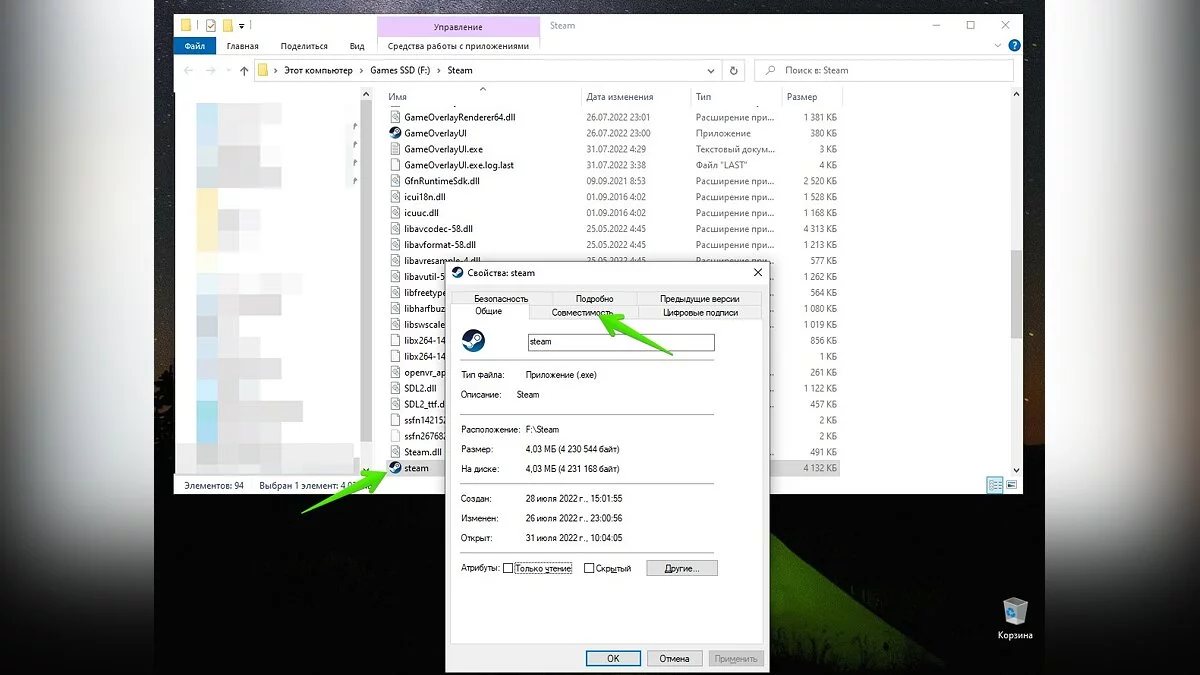Select the steam file icon in the list
The height and width of the screenshot is (675, 1200).
[x=395, y=468]
